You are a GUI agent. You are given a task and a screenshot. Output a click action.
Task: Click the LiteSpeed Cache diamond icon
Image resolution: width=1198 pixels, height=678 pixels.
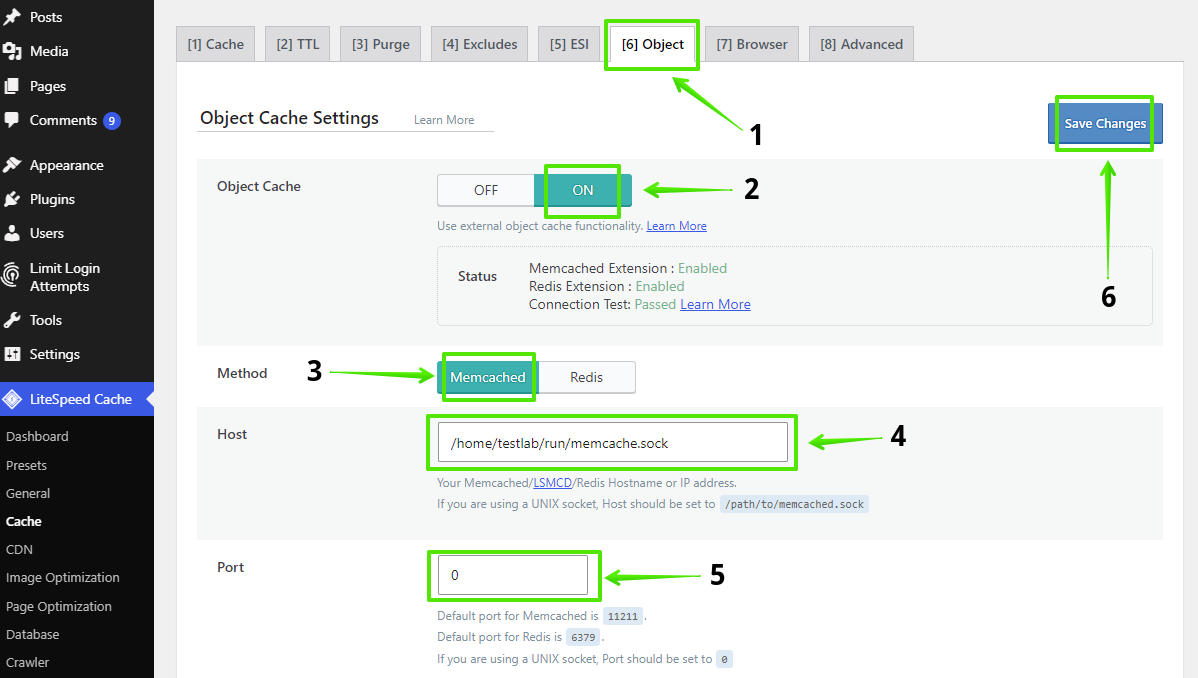click(x=11, y=399)
